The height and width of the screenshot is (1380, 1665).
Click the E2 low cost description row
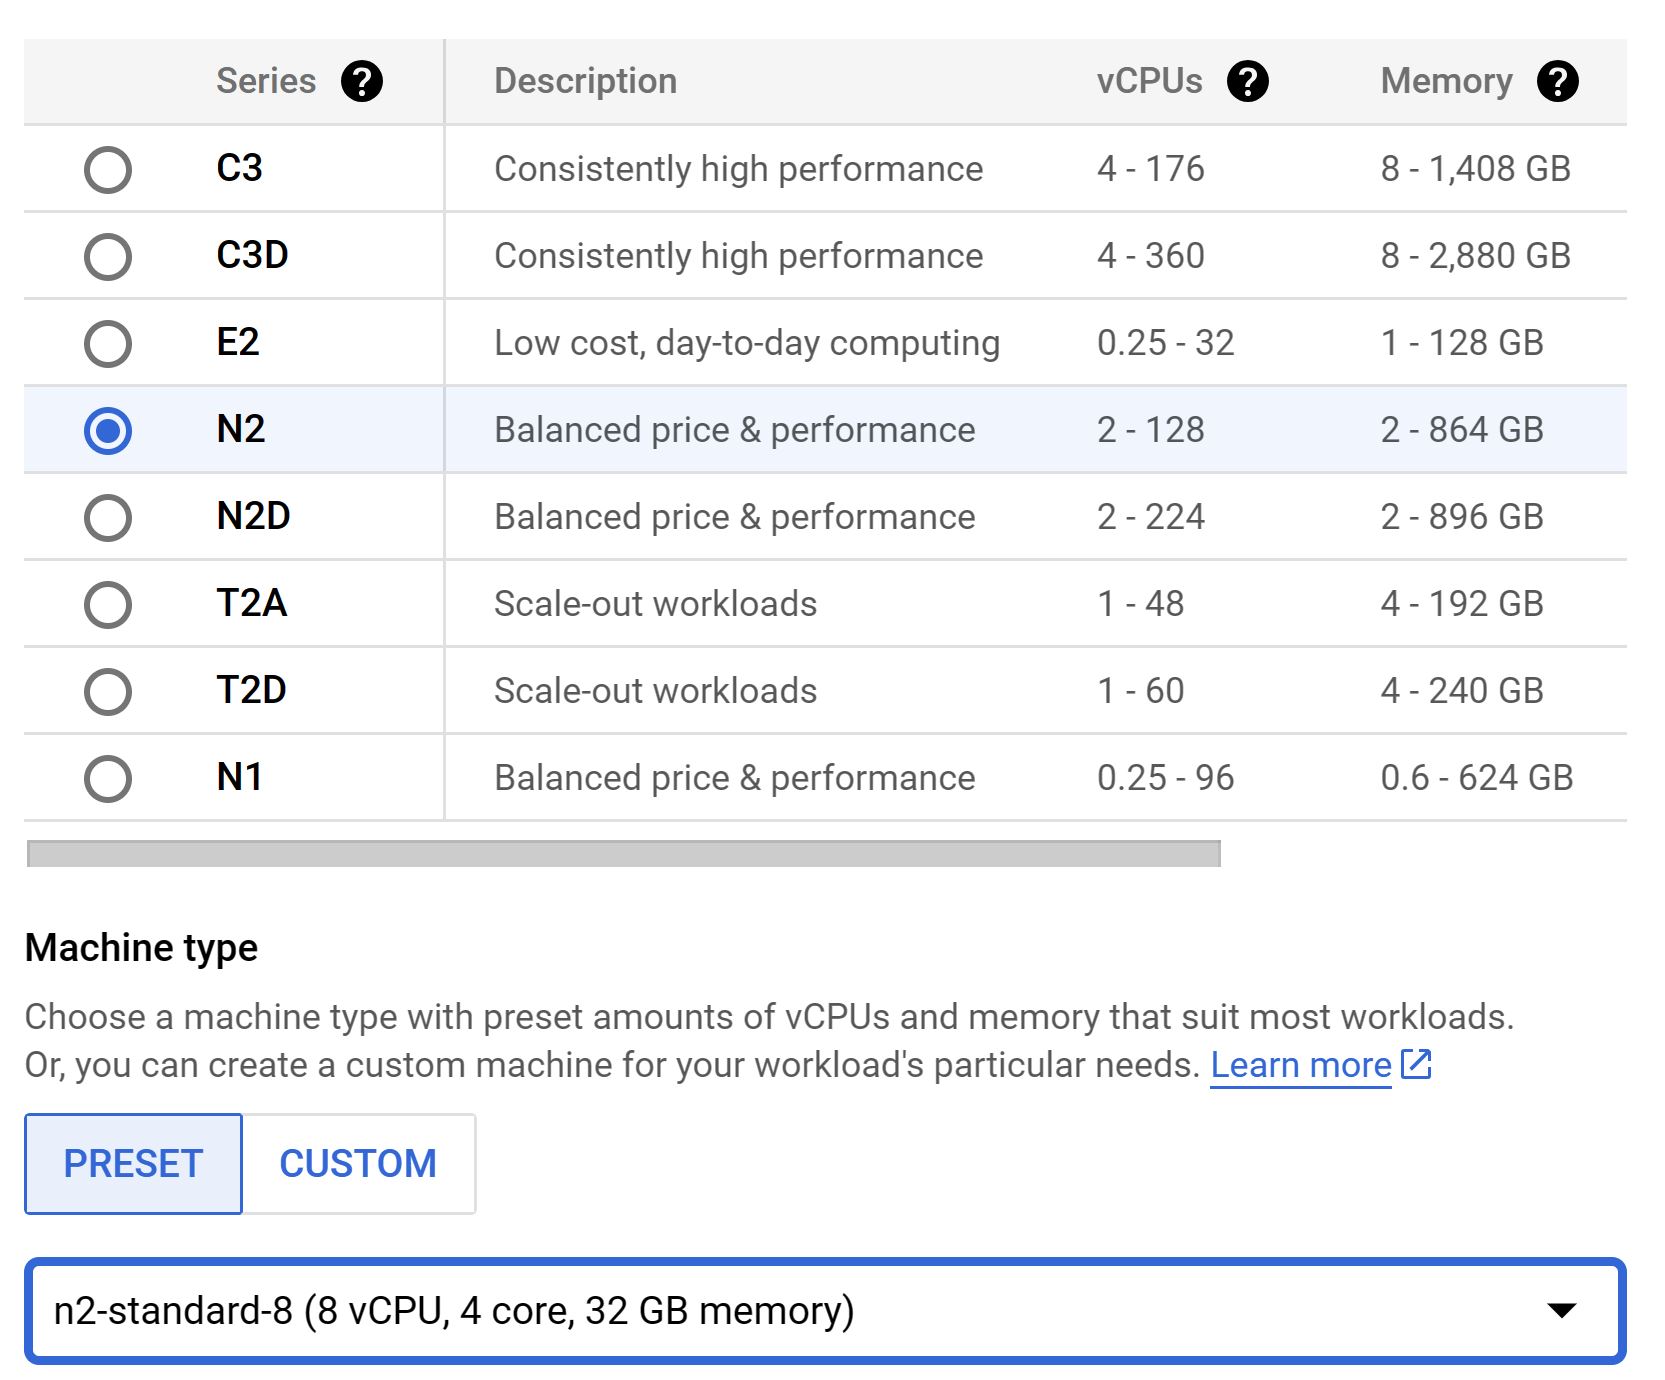click(x=746, y=343)
